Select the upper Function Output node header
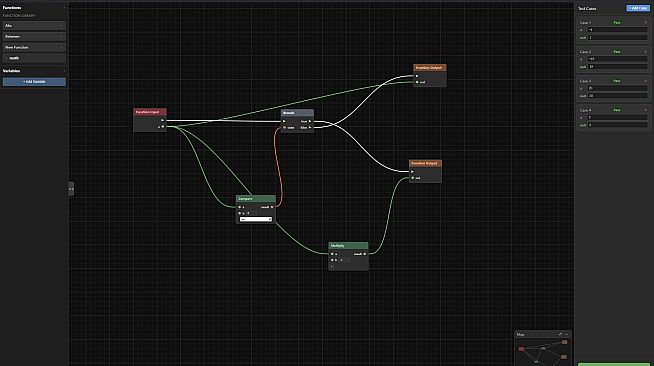The width and height of the screenshot is (654, 366). tap(430, 68)
